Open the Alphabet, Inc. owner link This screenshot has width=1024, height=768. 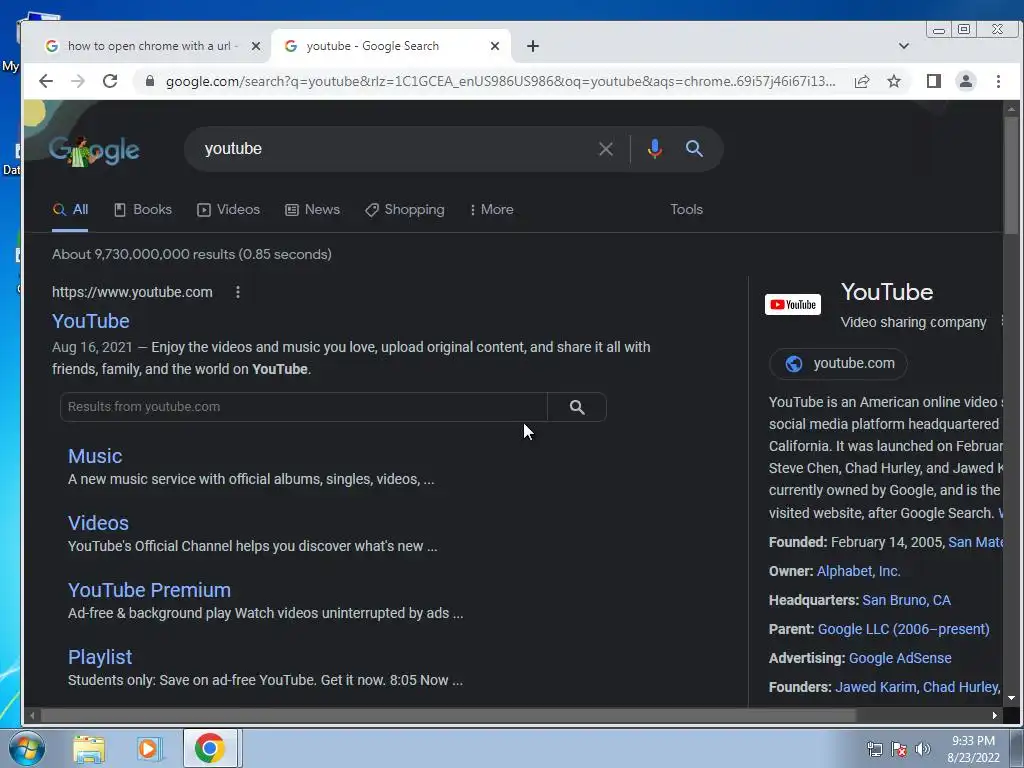tap(858, 571)
